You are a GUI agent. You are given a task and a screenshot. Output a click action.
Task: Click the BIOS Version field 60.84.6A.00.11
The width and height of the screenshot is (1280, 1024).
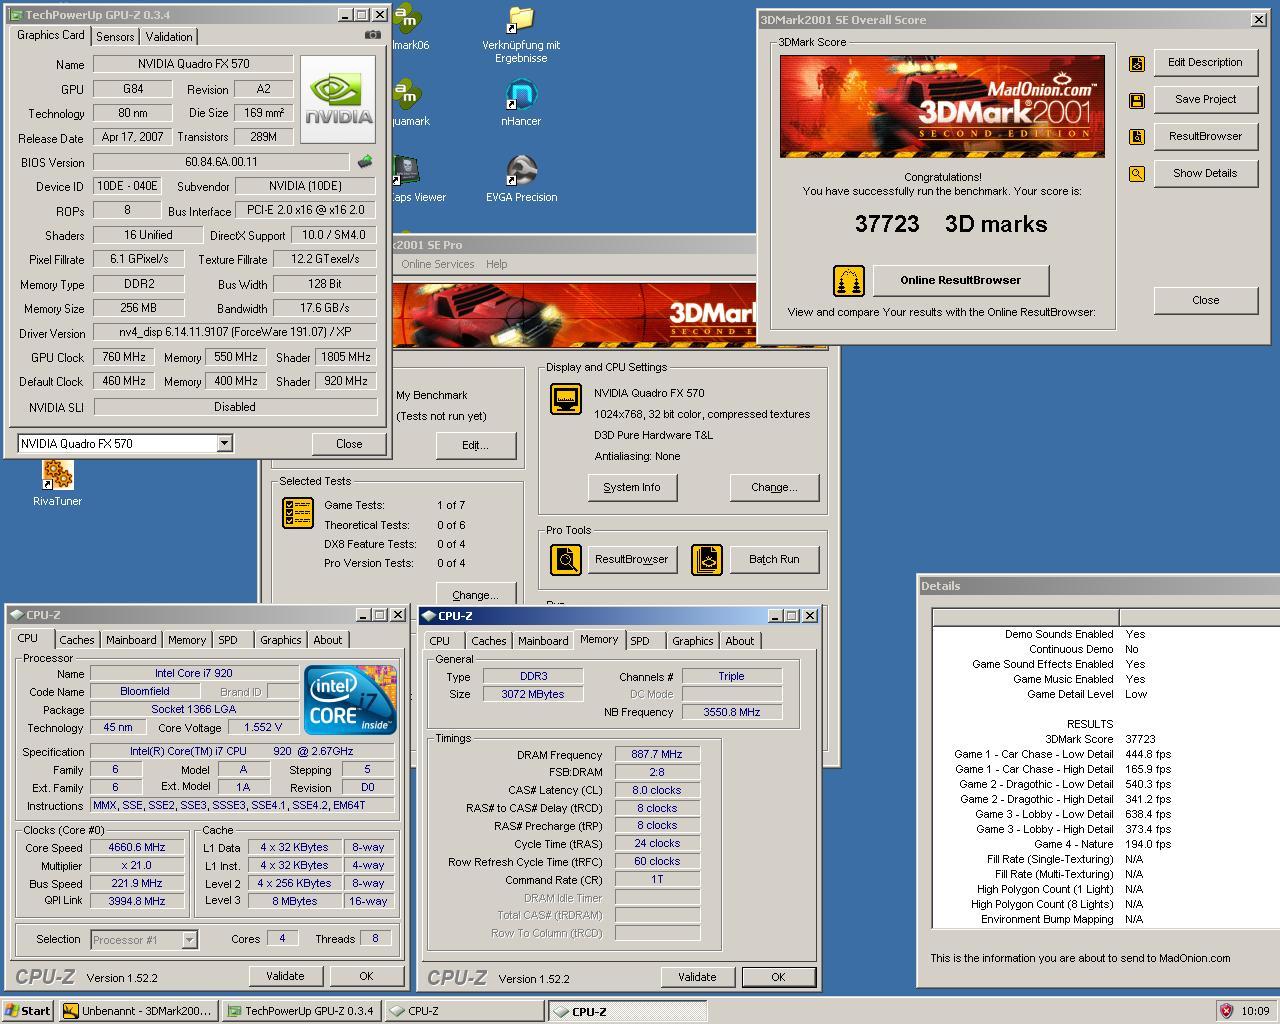click(221, 162)
